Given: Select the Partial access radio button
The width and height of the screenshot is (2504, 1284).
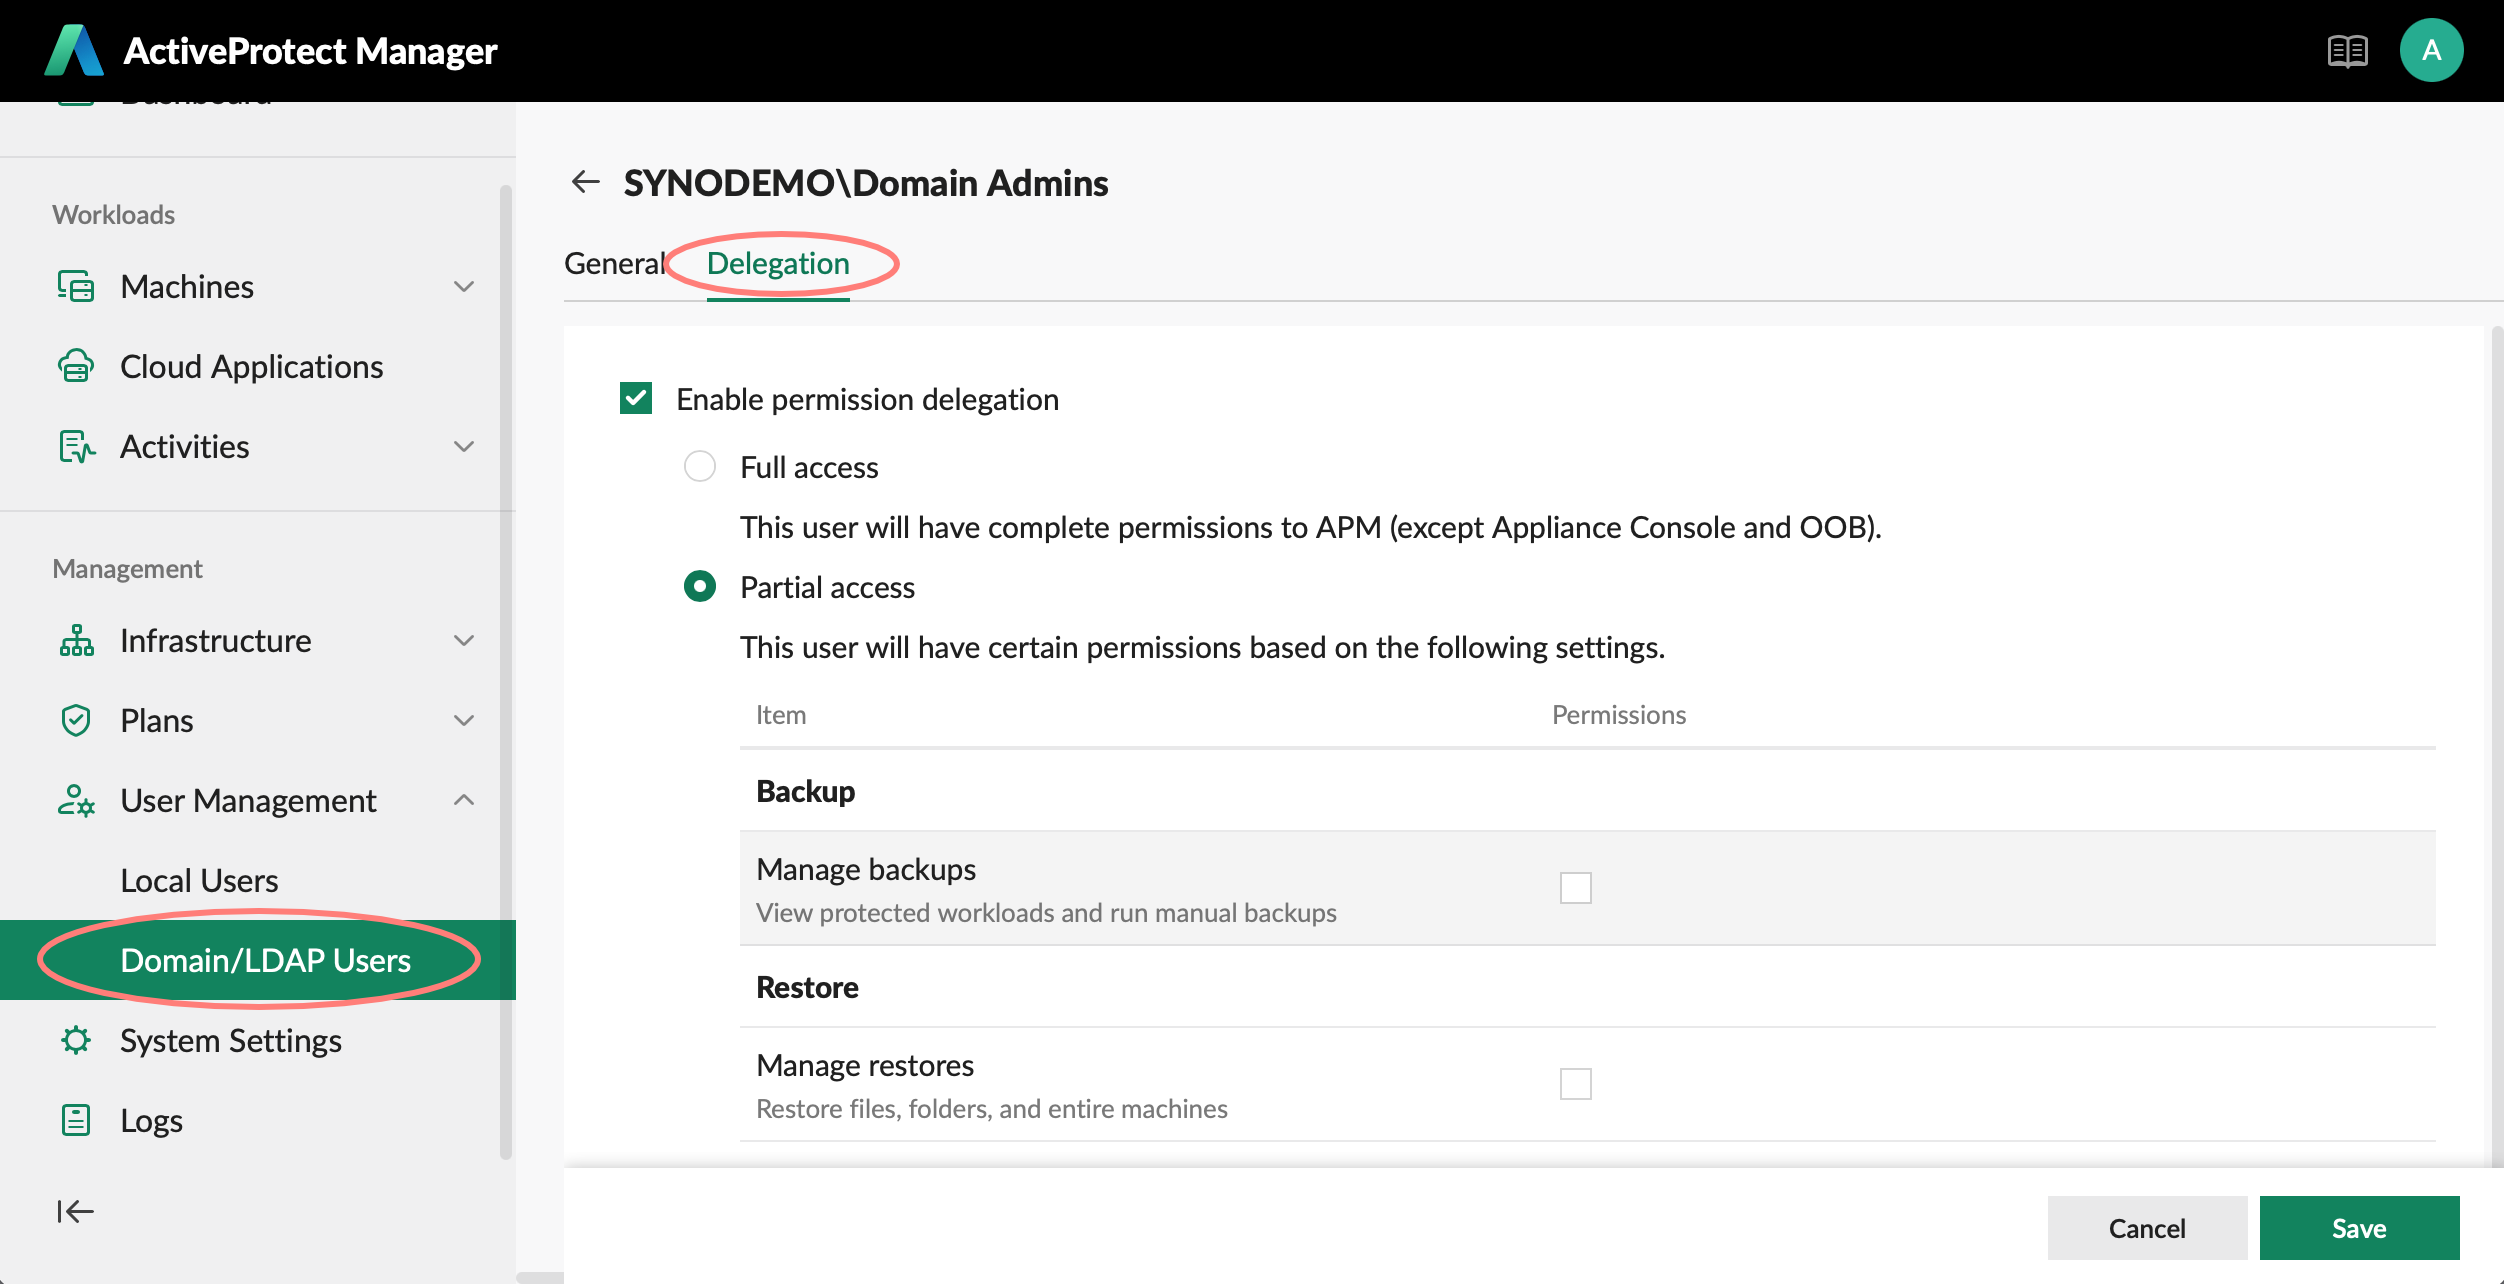Looking at the screenshot, I should click(x=700, y=586).
